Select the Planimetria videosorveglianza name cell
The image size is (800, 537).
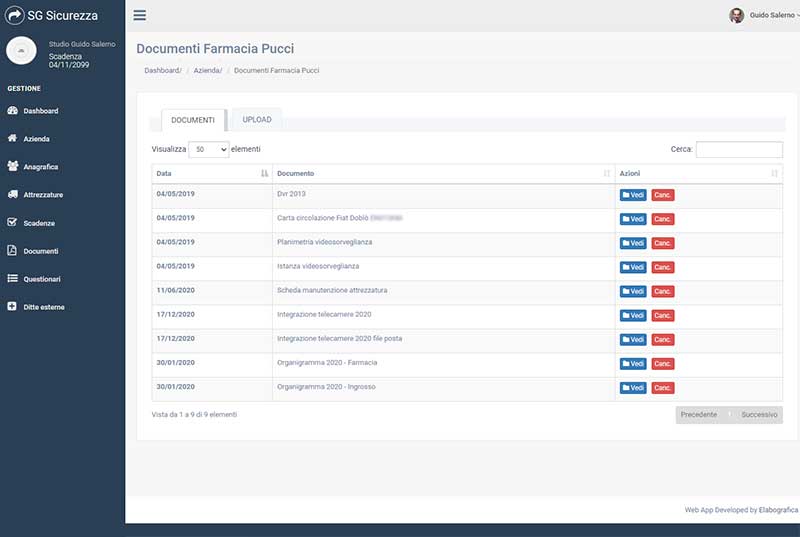coord(444,244)
